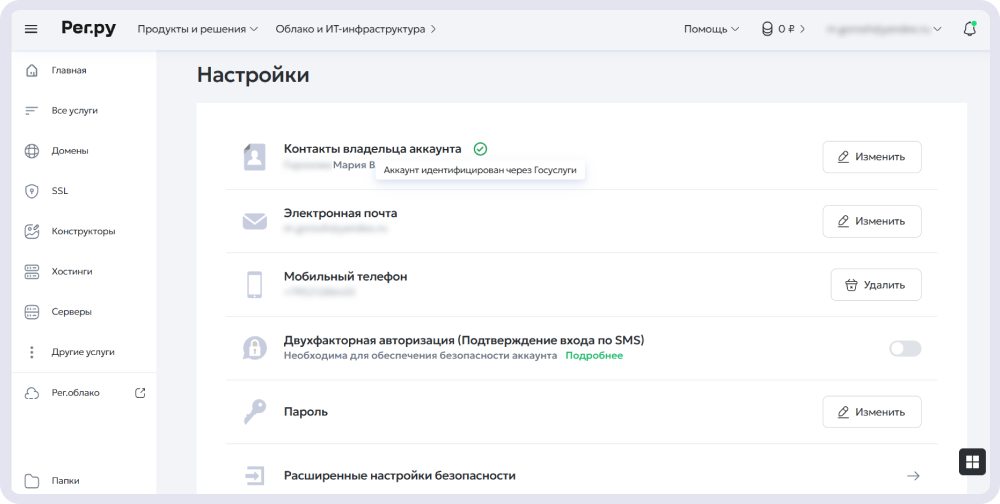Click the Серверы icon
This screenshot has width=1000, height=504.
[x=31, y=312]
